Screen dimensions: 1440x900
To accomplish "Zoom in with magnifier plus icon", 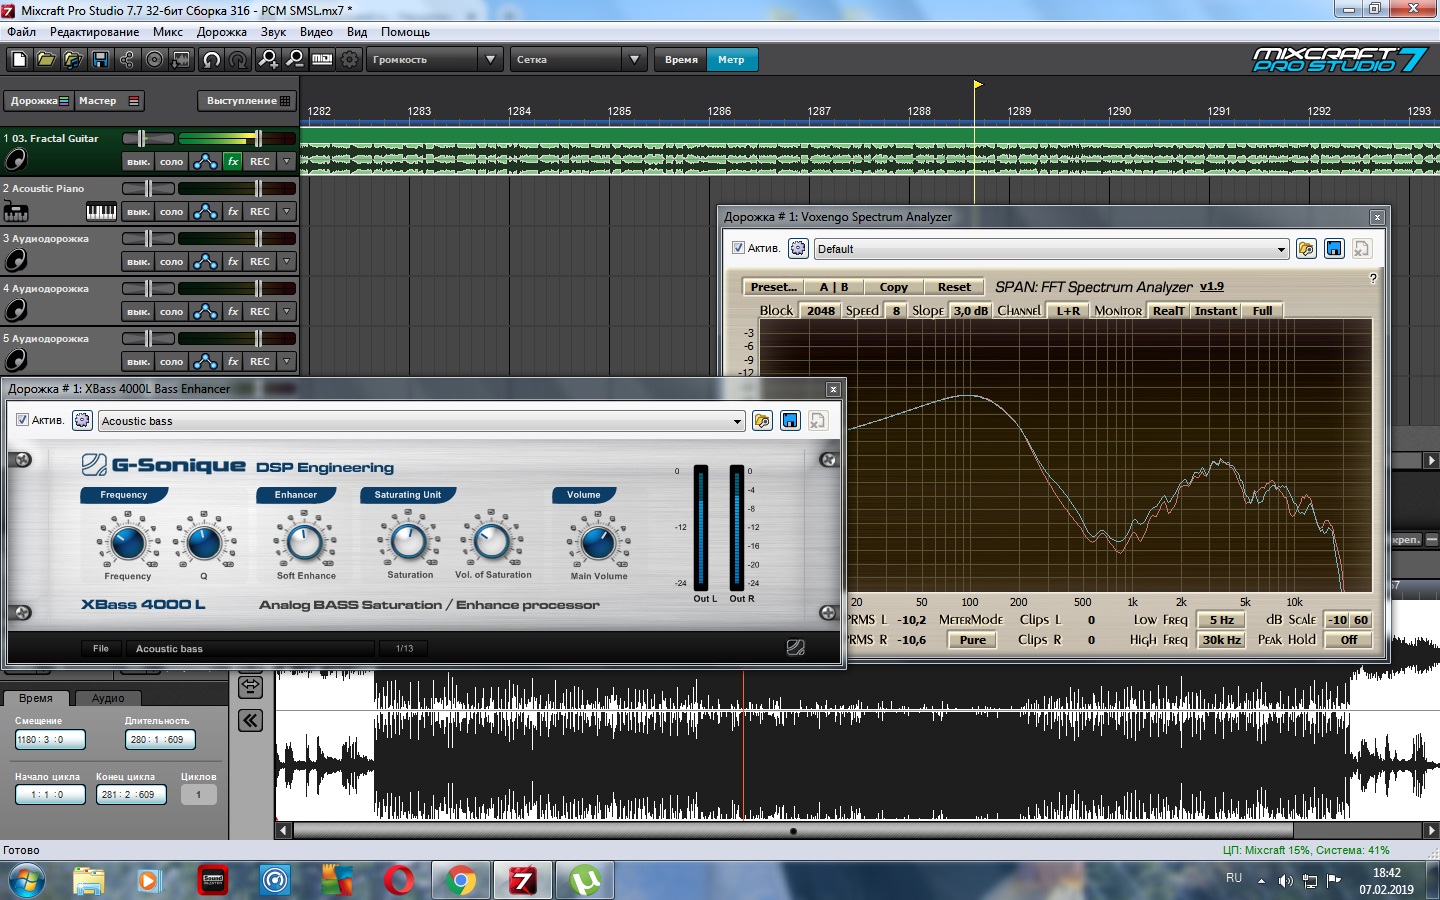I will click(268, 60).
